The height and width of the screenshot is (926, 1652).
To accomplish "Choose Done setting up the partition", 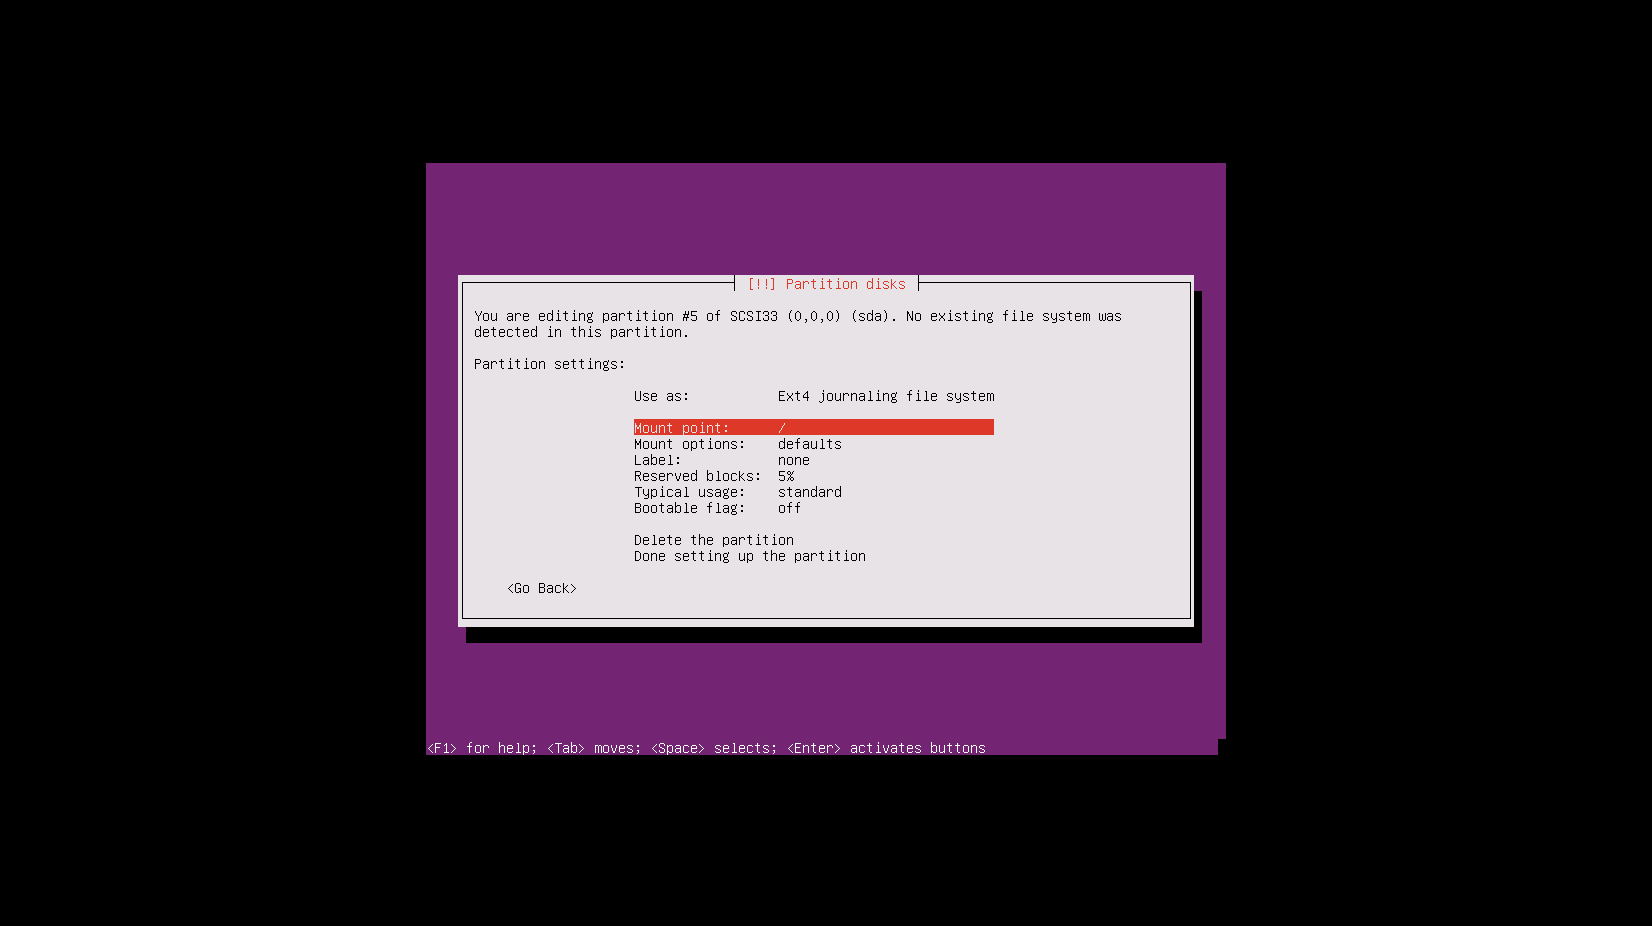I will point(750,556).
